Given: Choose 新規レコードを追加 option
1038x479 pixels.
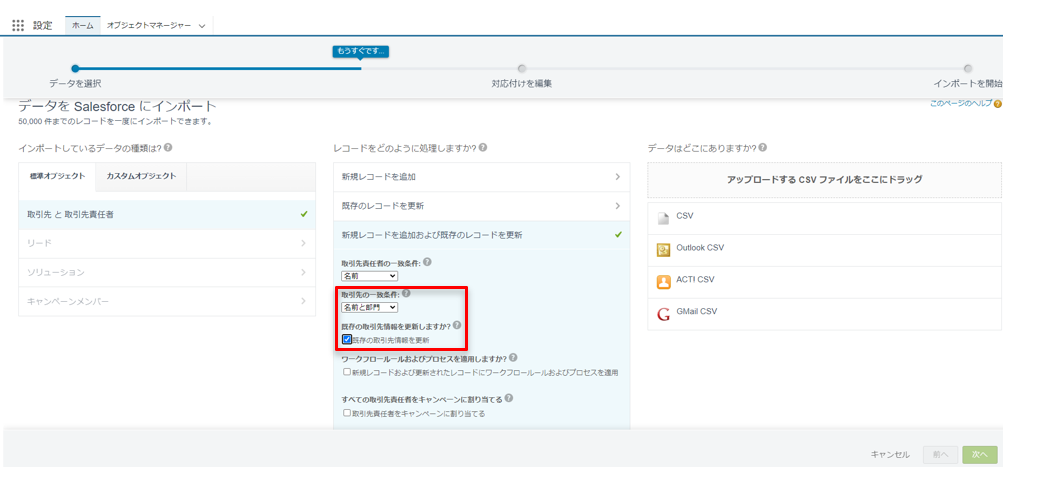Looking at the screenshot, I should (481, 177).
